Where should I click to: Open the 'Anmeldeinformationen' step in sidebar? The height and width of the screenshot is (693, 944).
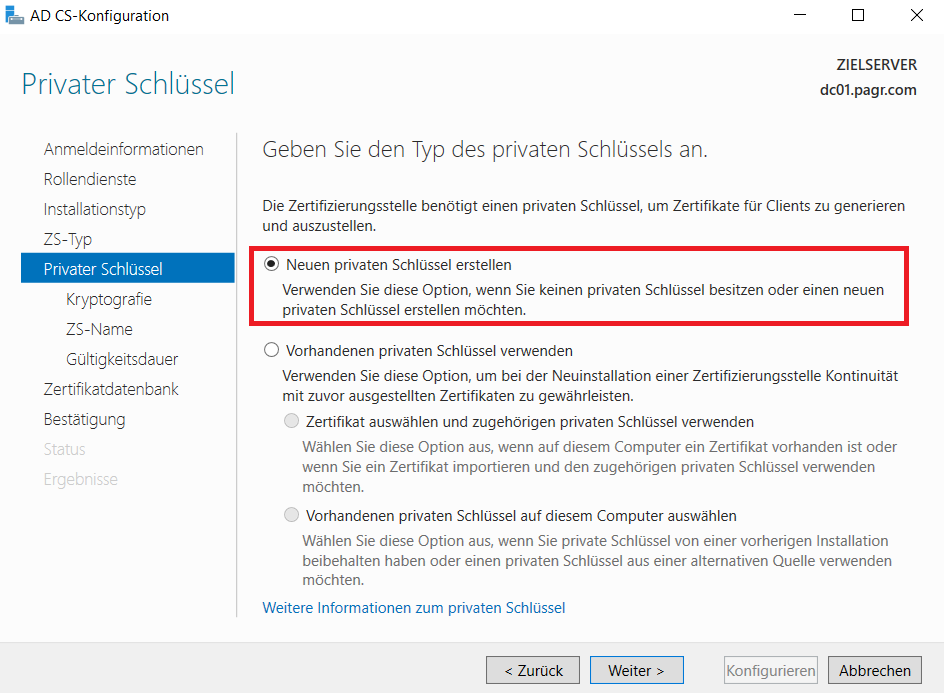[x=123, y=149]
